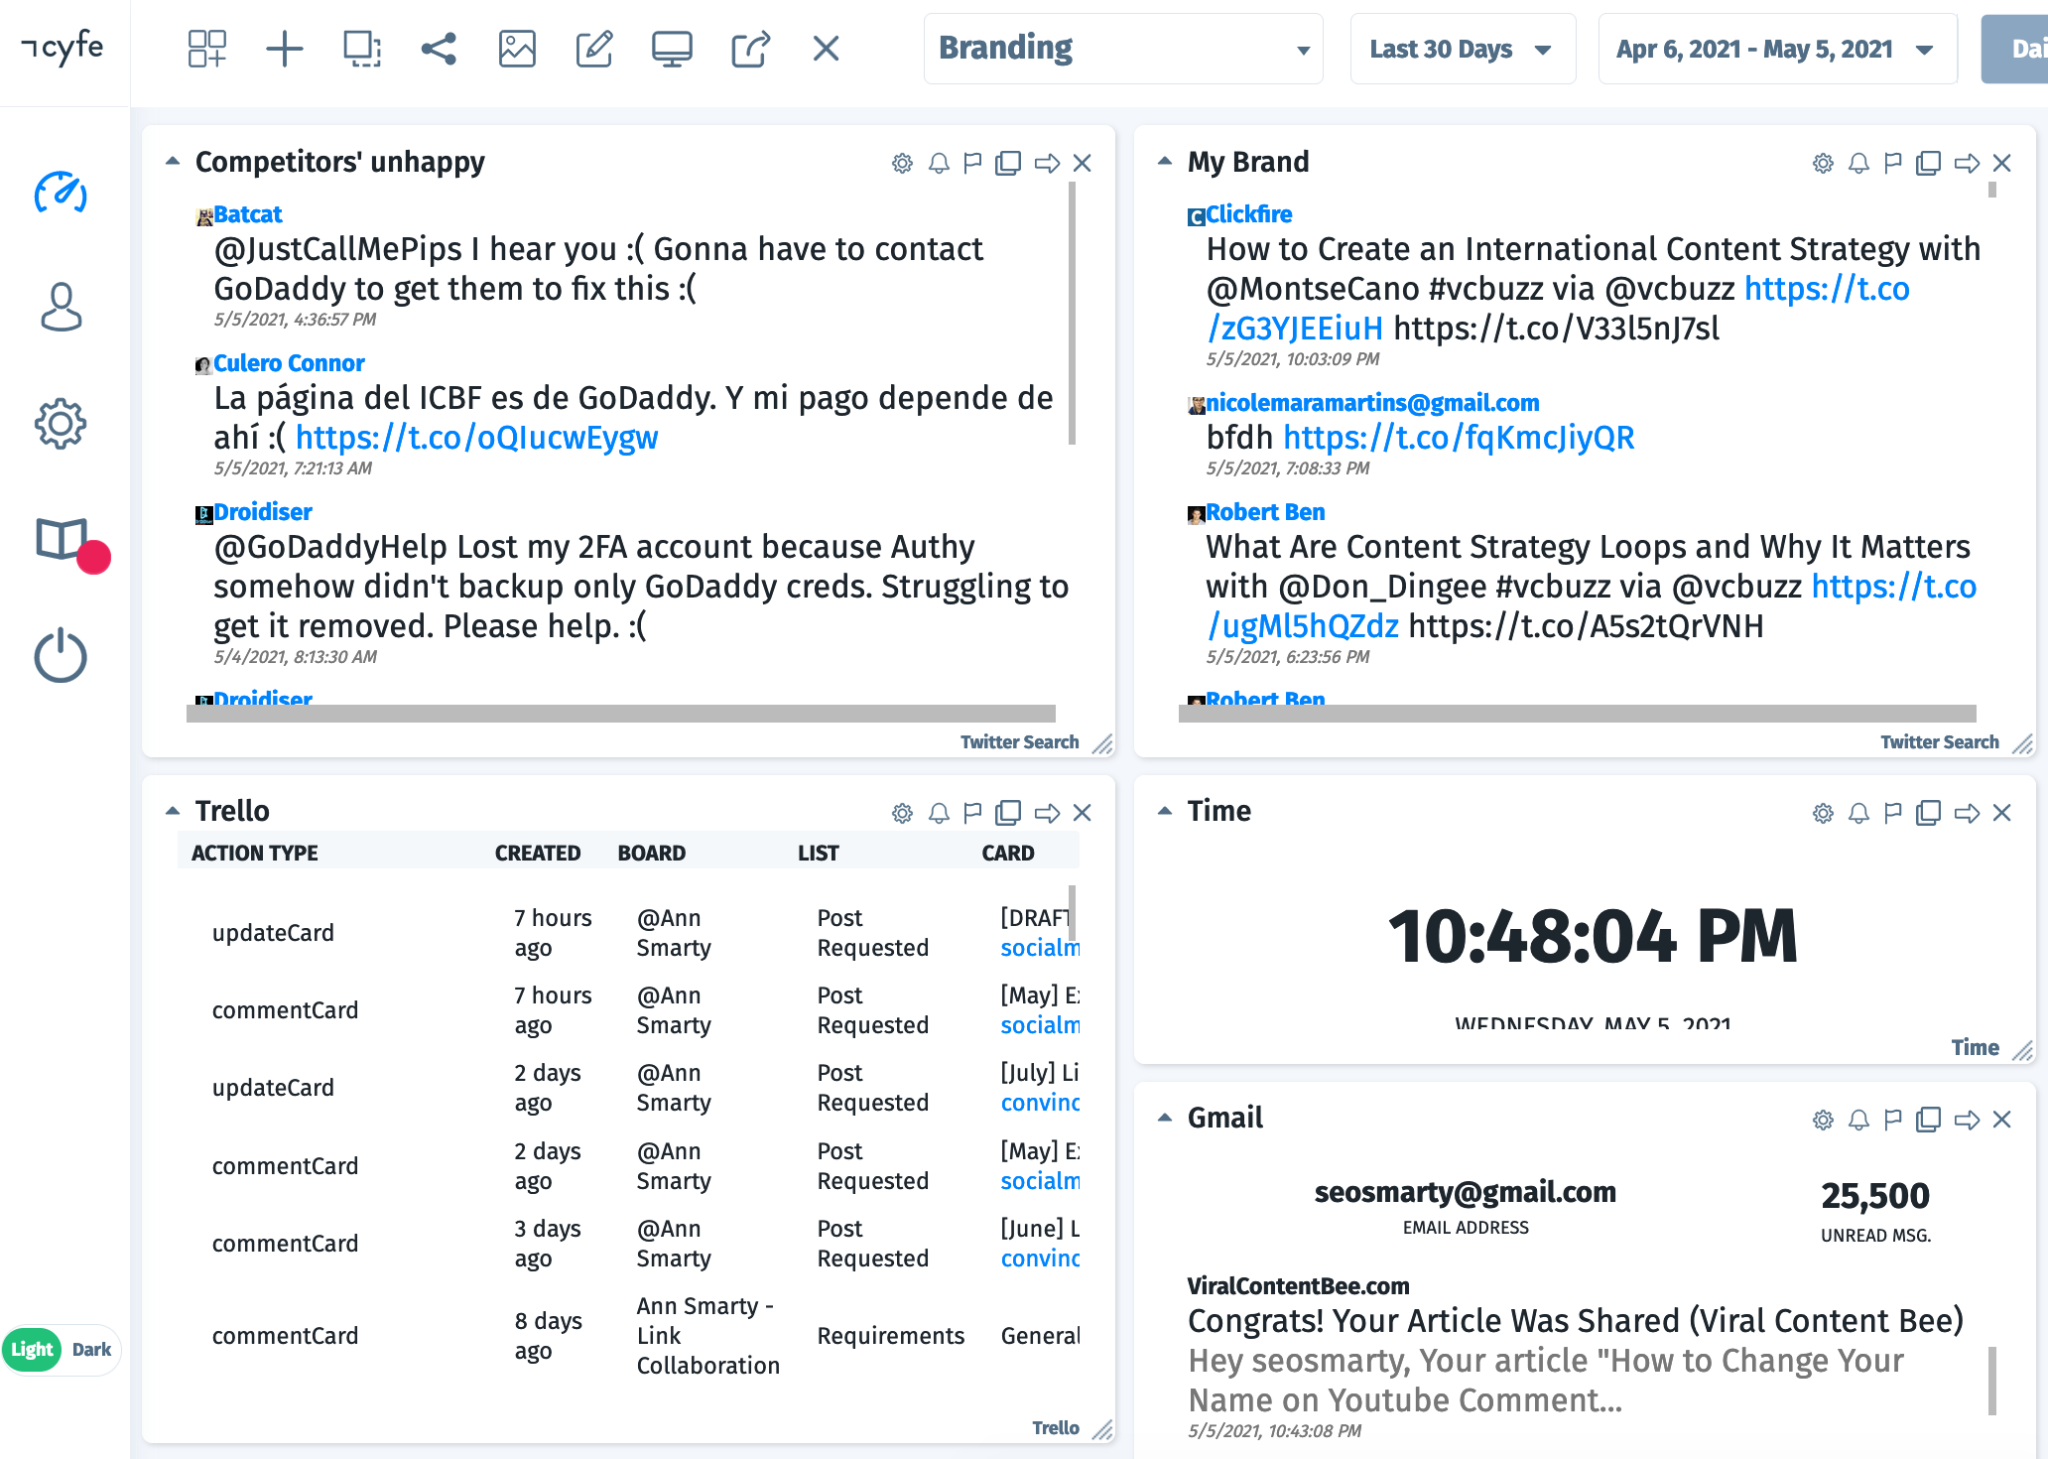Open the Culero Connor tweet t.co link

[x=476, y=438]
